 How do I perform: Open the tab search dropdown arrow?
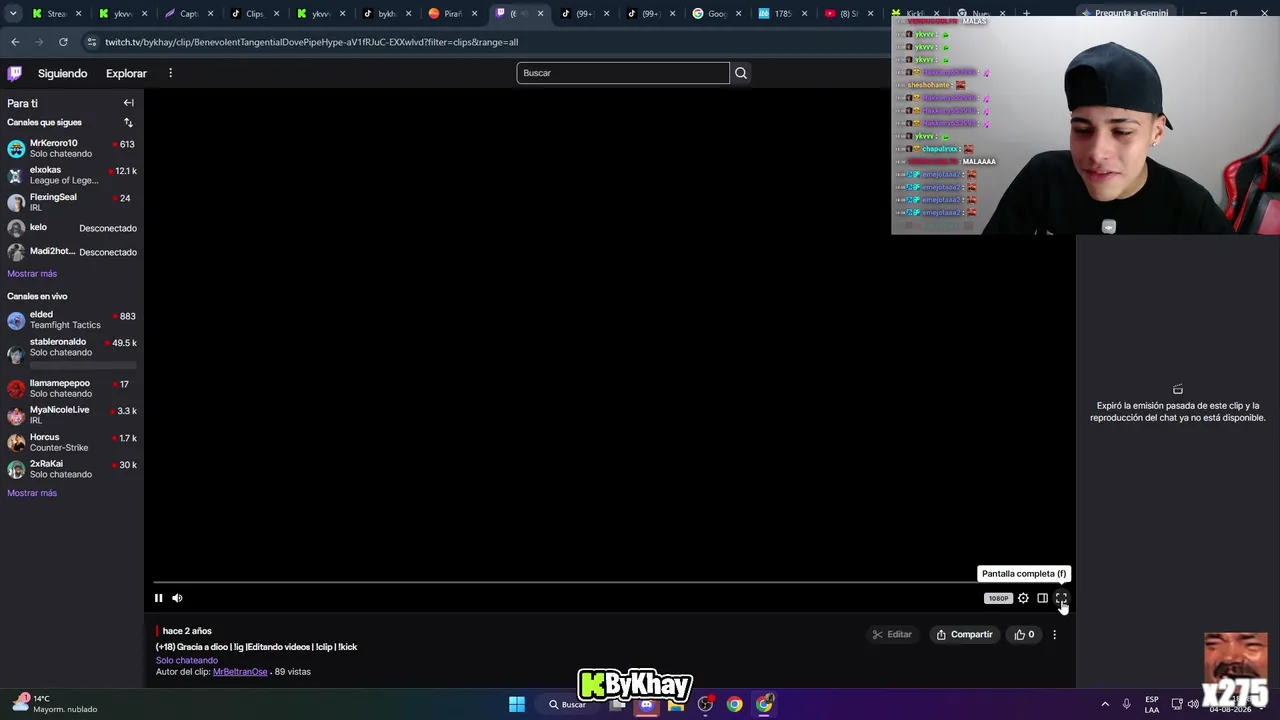click(14, 14)
